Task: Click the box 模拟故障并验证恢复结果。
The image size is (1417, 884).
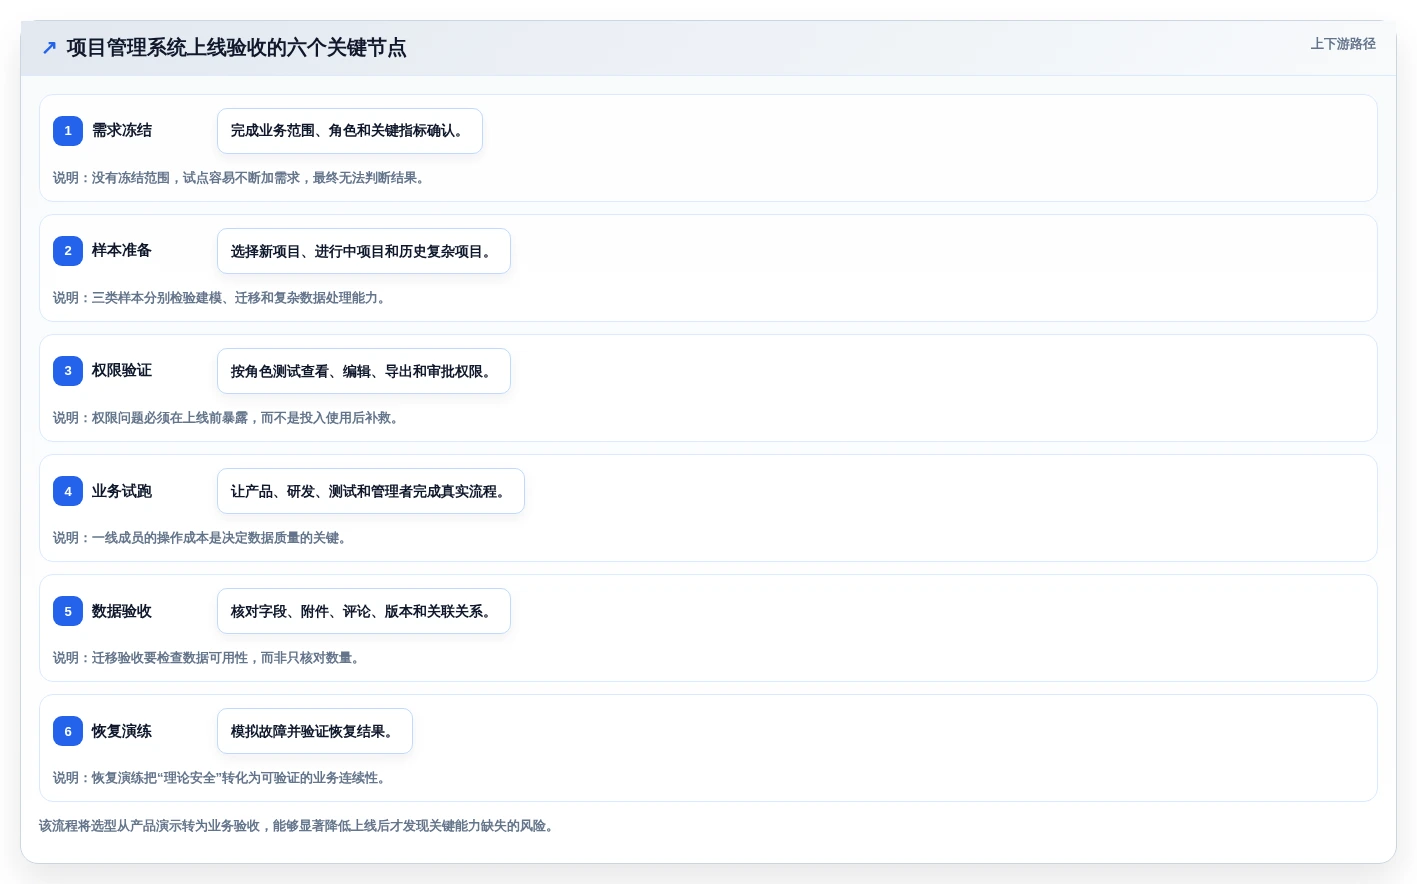Action: (x=315, y=731)
